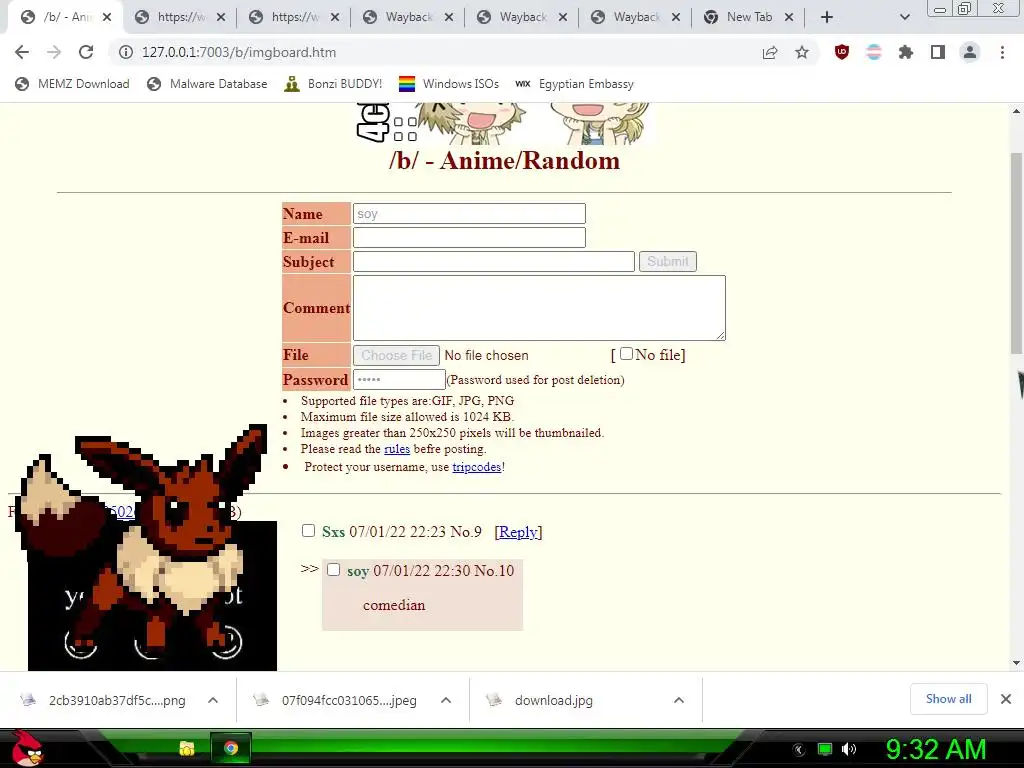Open the Chrome three-dot menu
The image size is (1024, 768).
pyautogui.click(x=1002, y=52)
